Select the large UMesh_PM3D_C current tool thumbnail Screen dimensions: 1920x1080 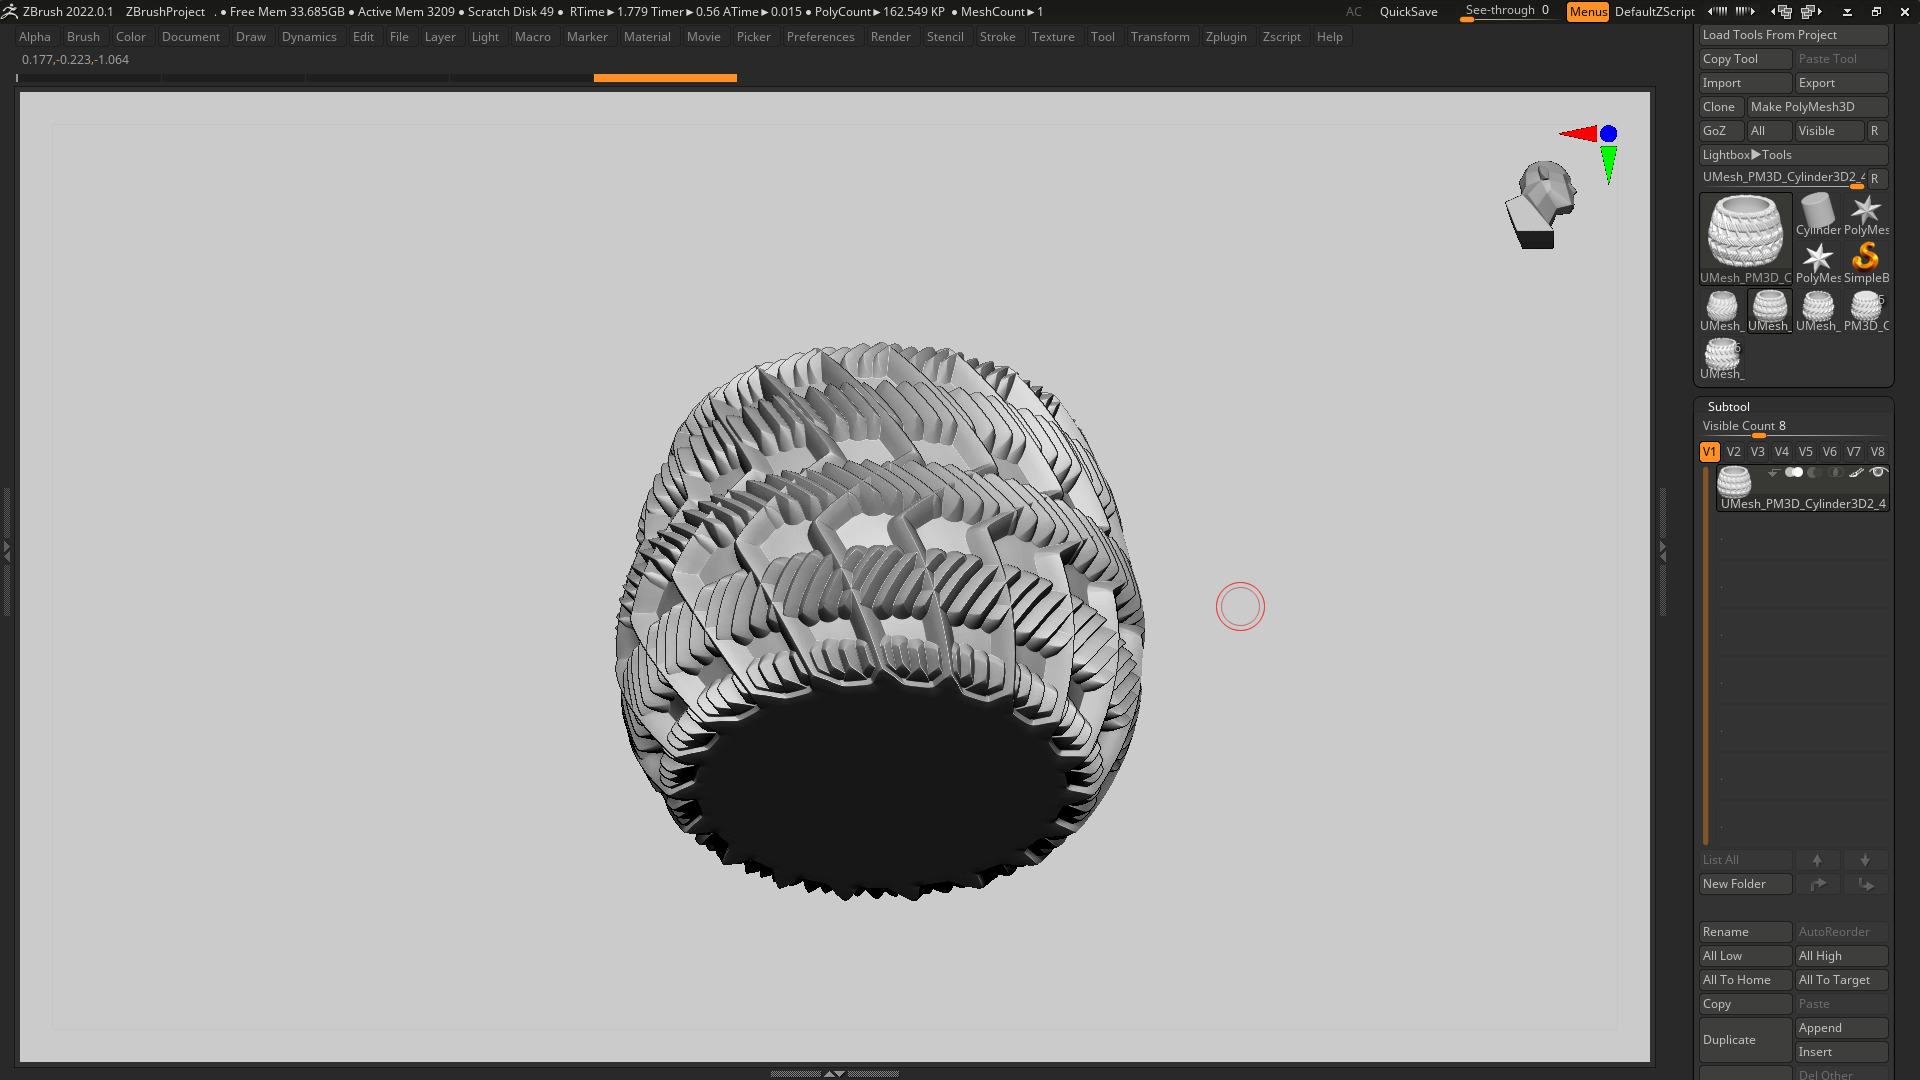1745,239
